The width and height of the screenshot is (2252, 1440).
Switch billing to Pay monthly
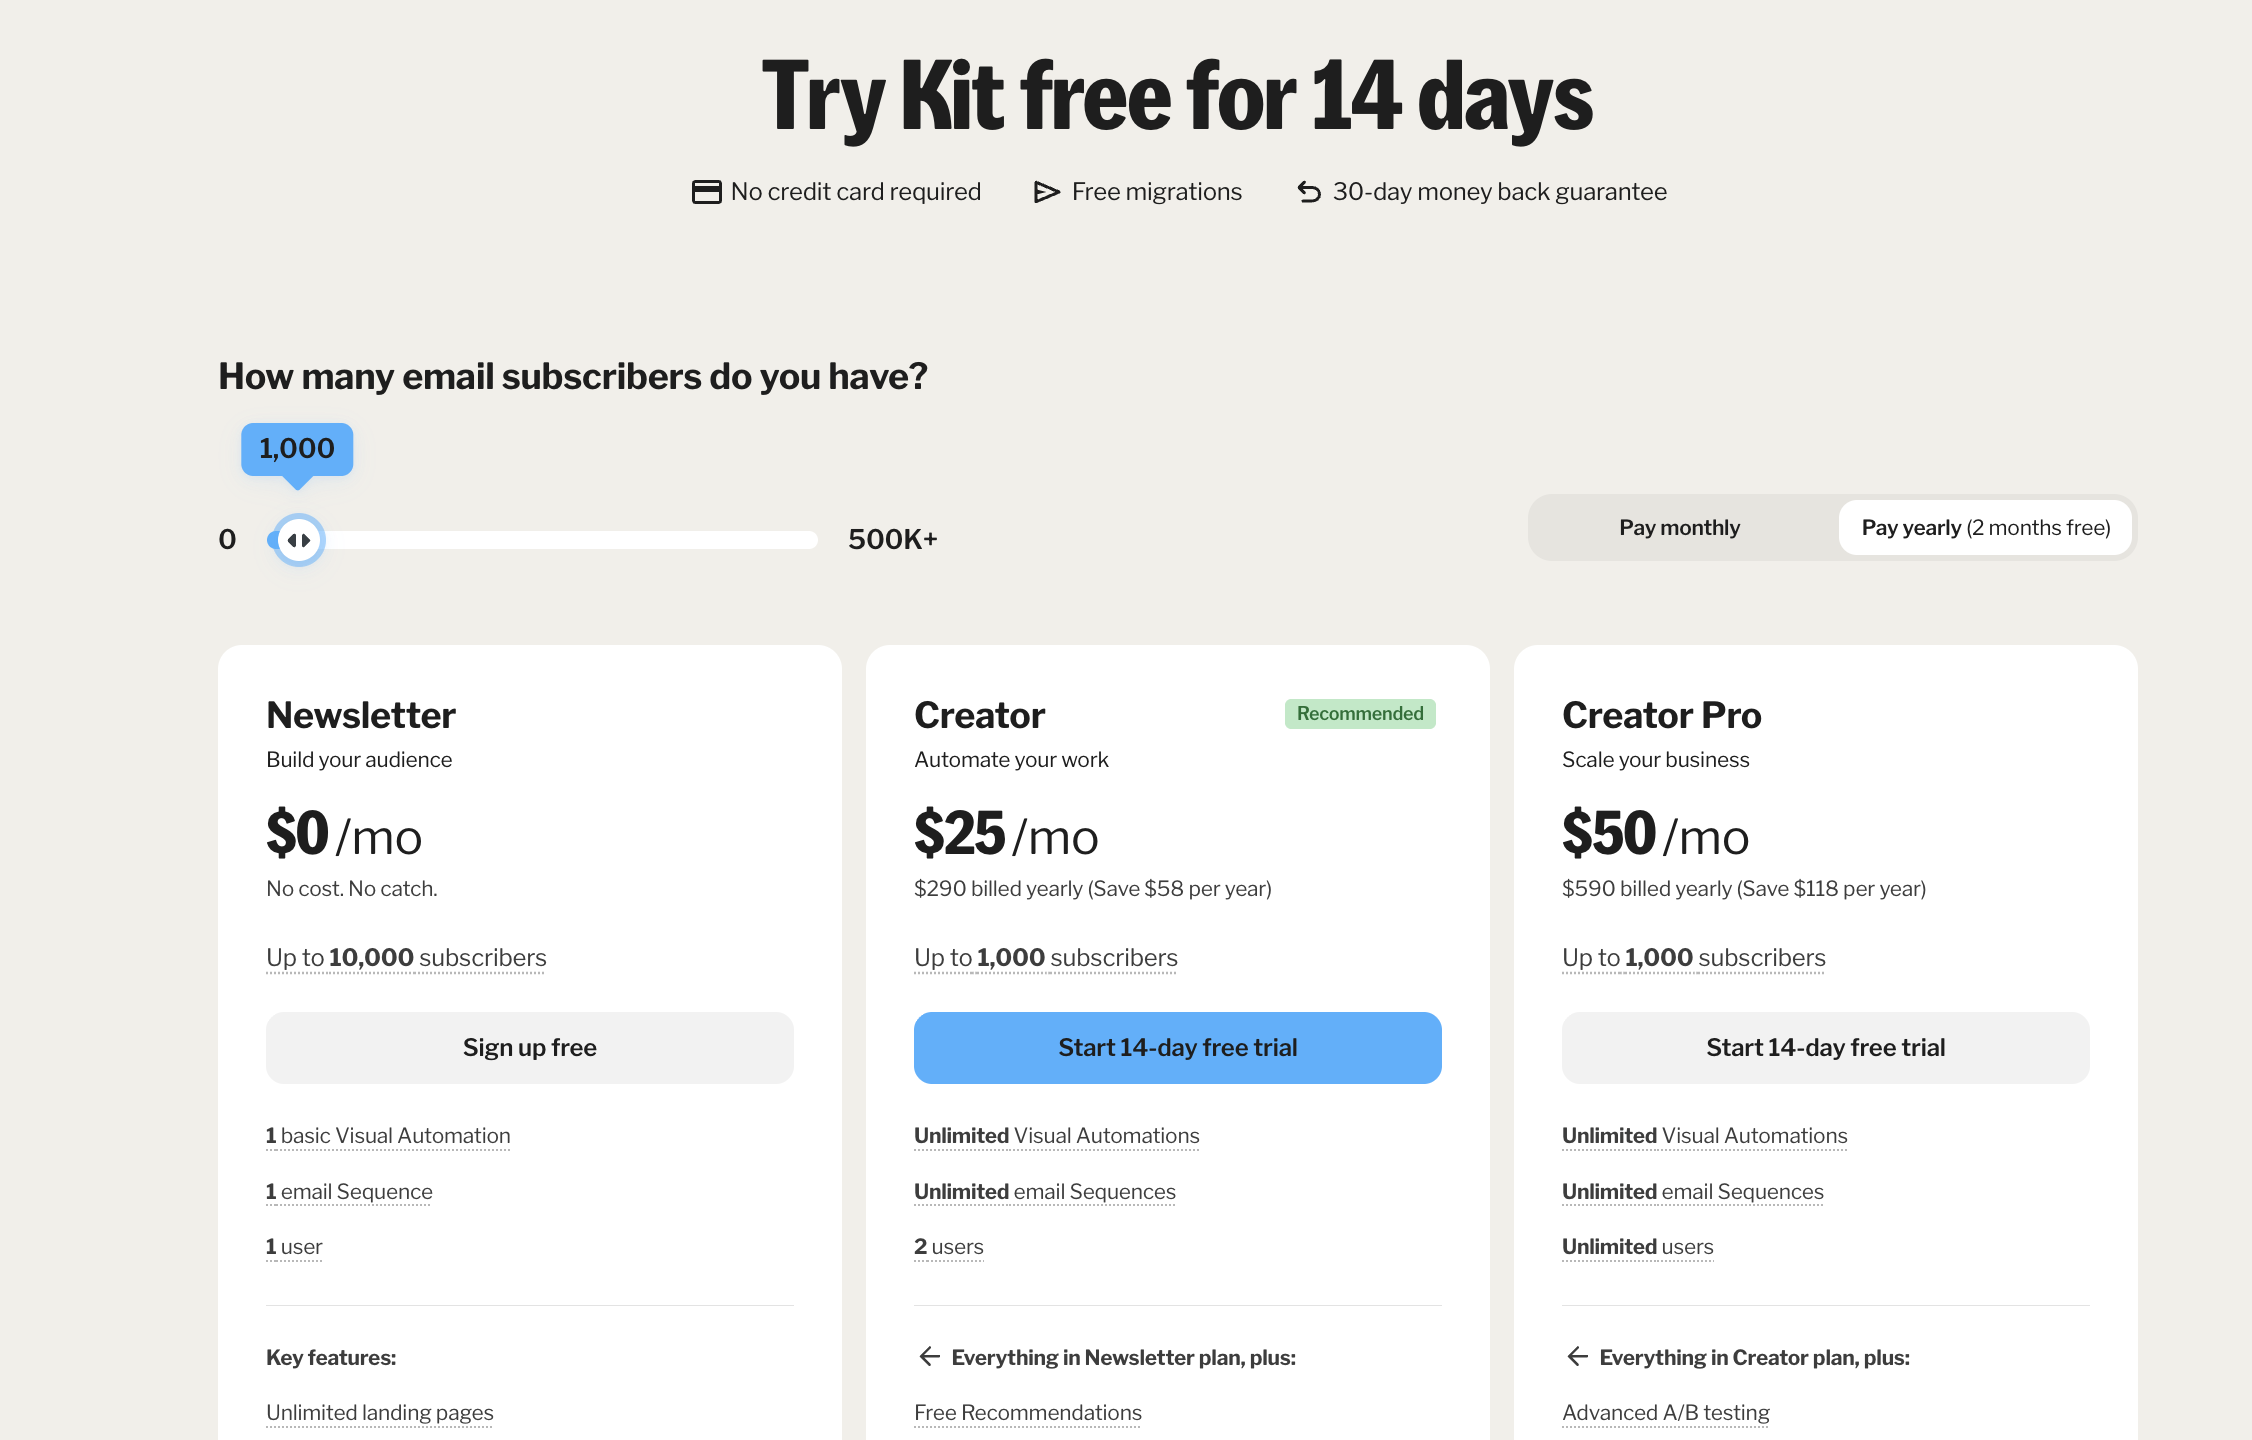click(x=1679, y=528)
